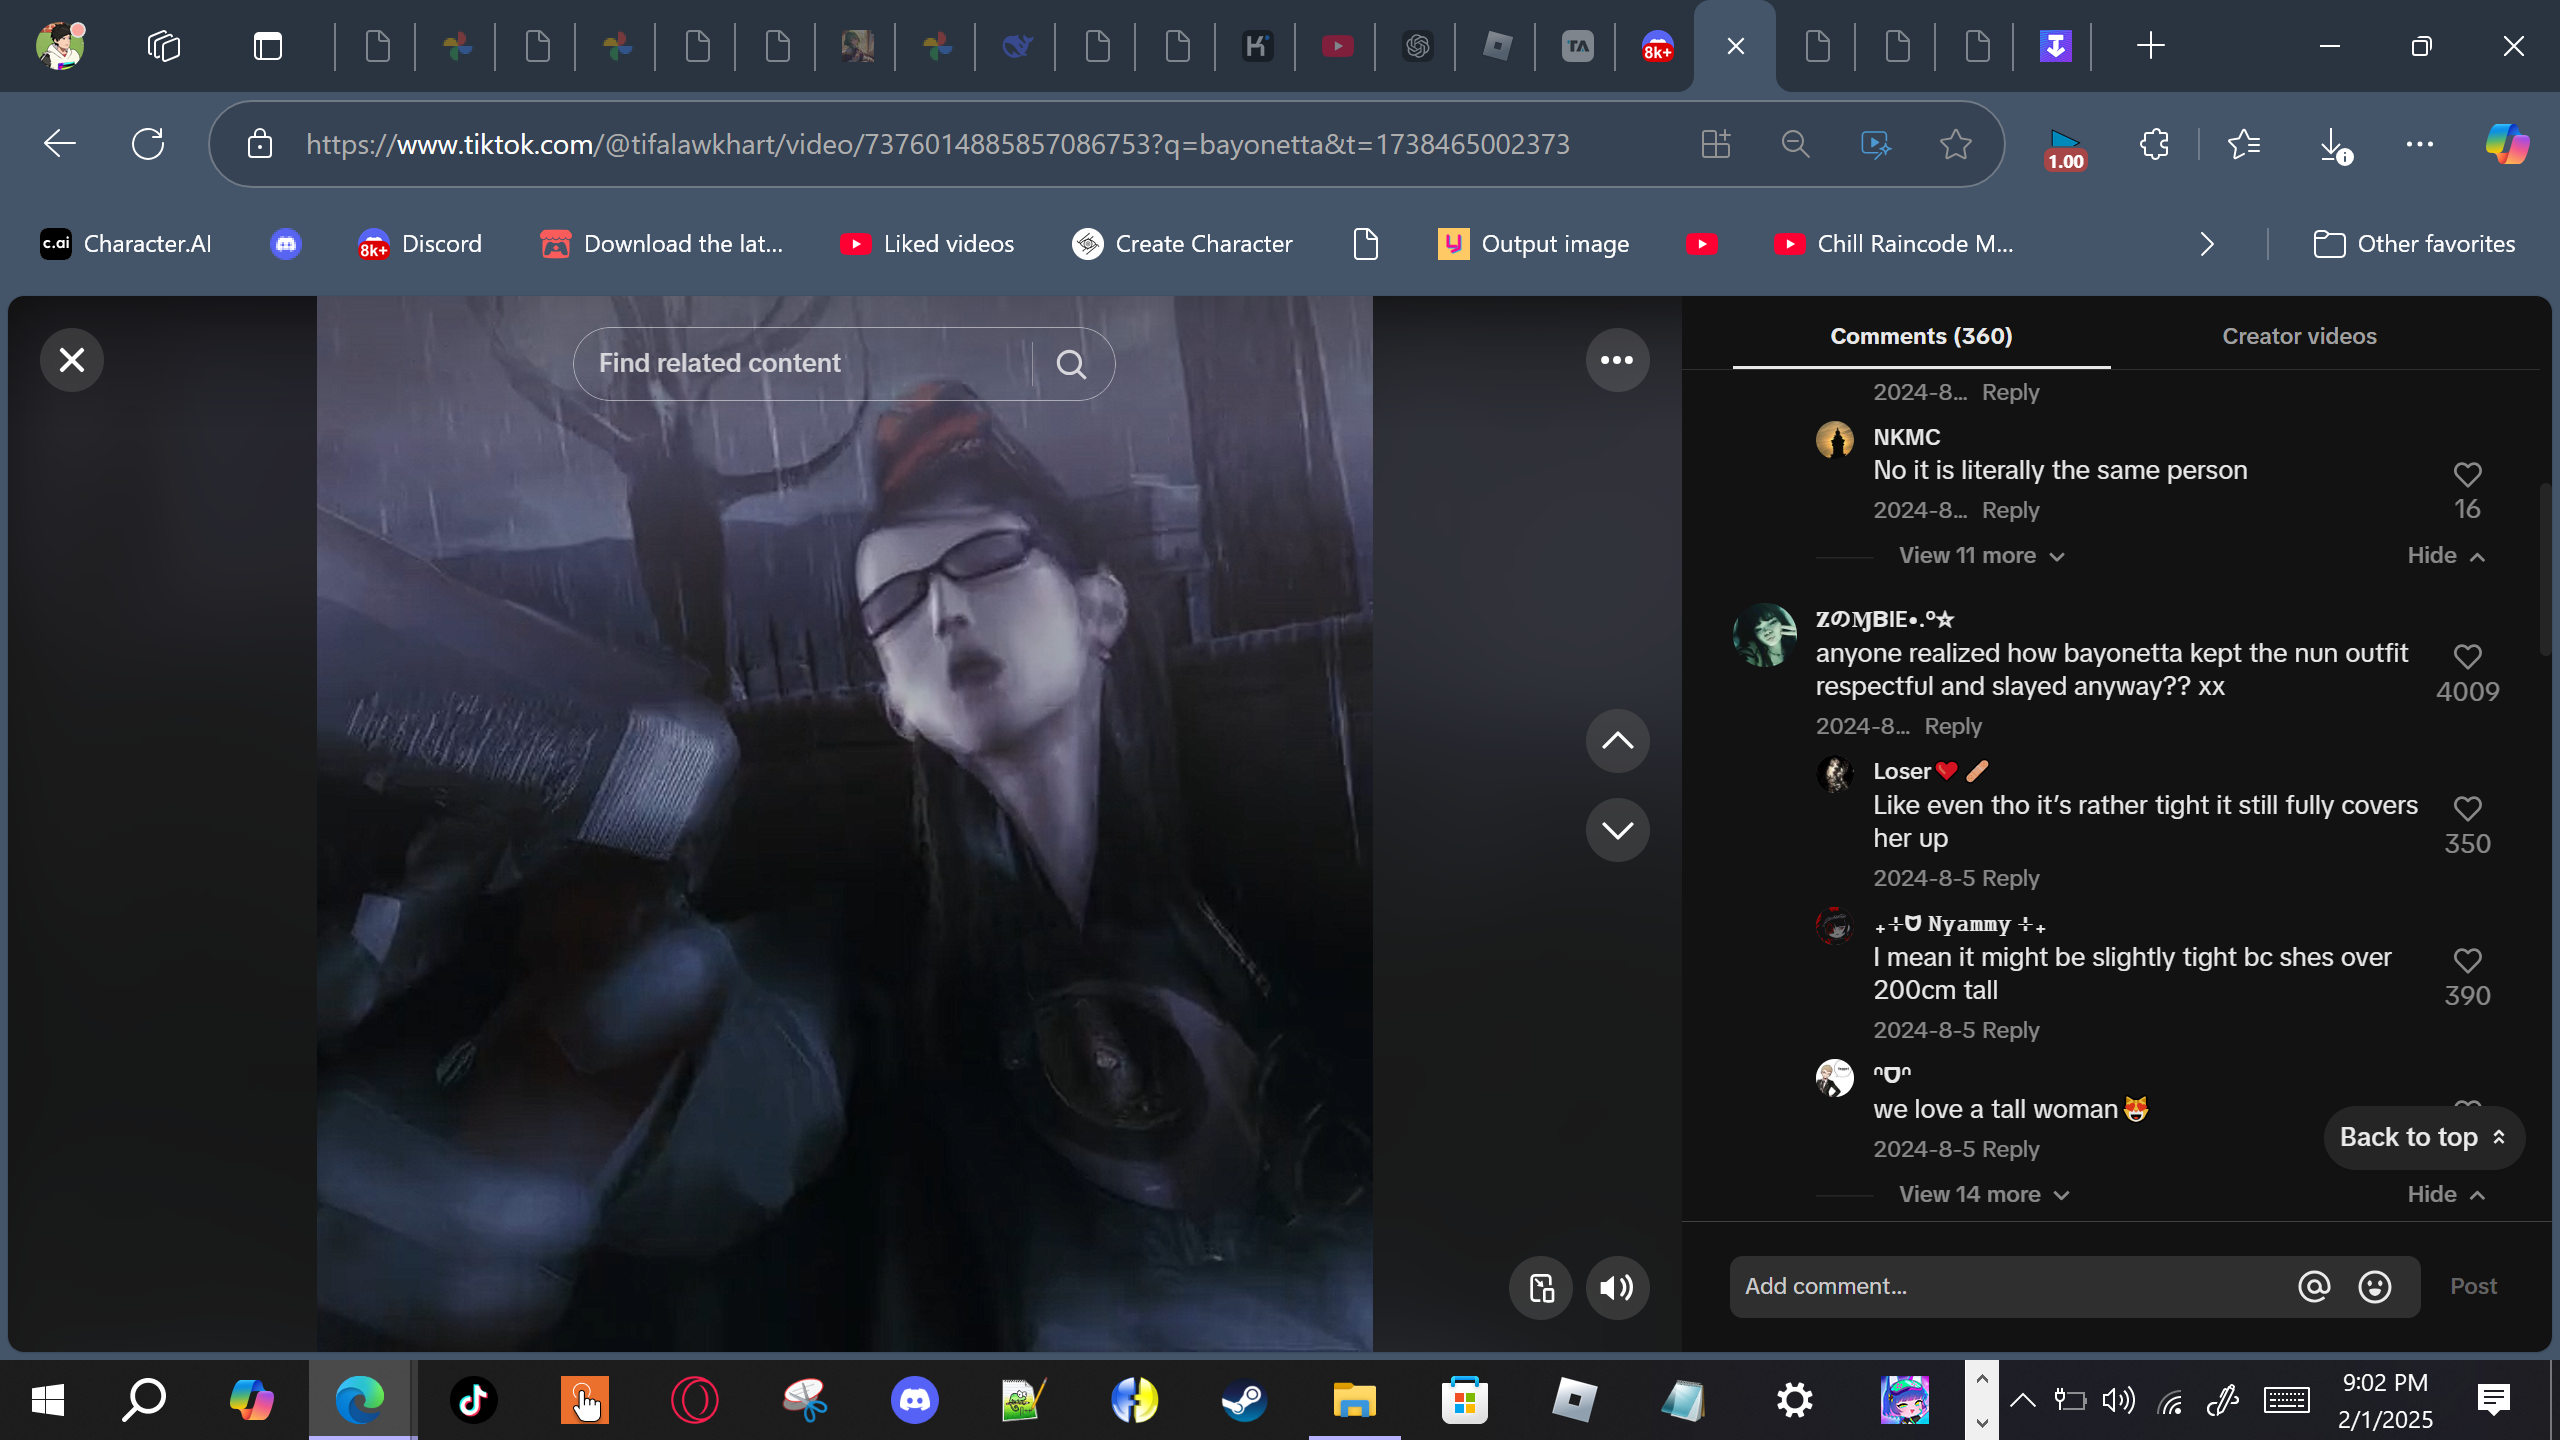The image size is (2560, 1440).
Task: Mute the video sound
Action: point(1617,1288)
